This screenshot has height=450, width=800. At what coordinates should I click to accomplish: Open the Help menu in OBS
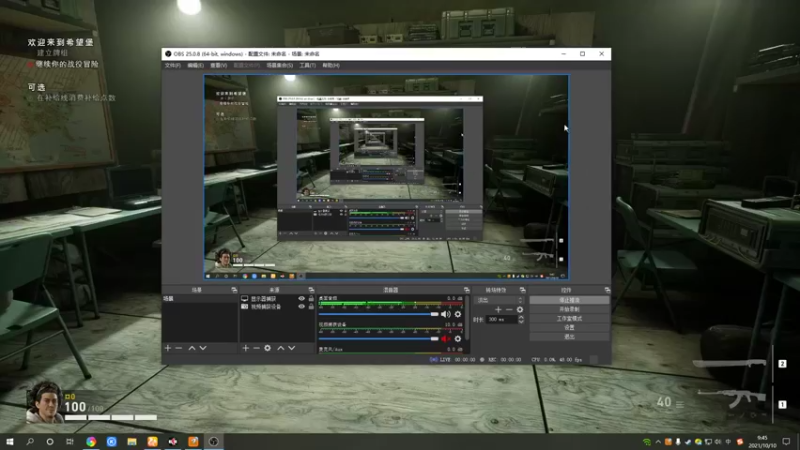click(331, 65)
